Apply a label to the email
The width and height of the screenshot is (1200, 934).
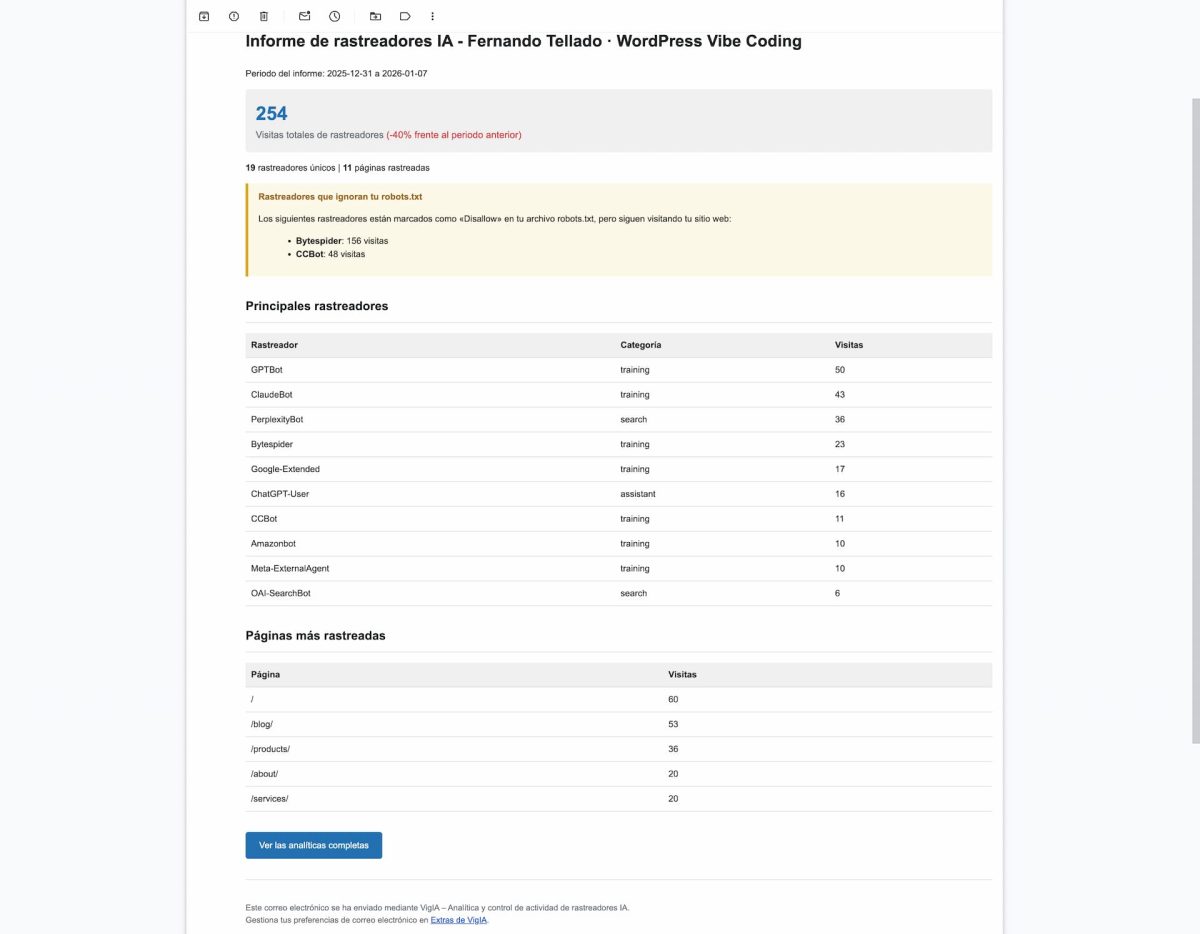(404, 16)
